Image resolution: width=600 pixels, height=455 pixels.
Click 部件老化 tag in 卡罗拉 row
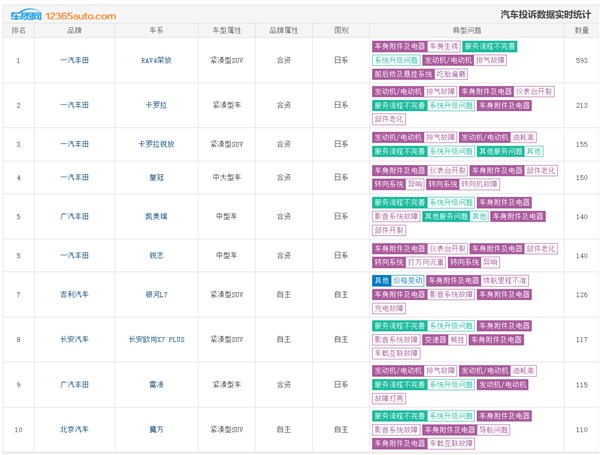(389, 119)
